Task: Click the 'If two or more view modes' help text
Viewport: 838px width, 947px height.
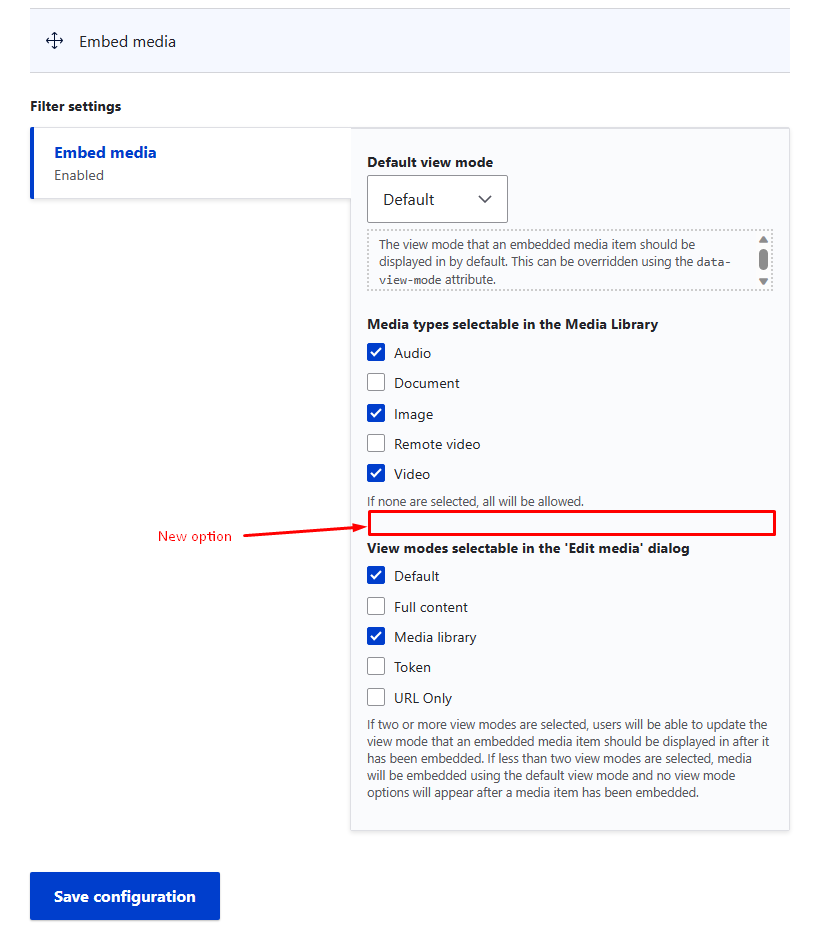Action: 568,759
